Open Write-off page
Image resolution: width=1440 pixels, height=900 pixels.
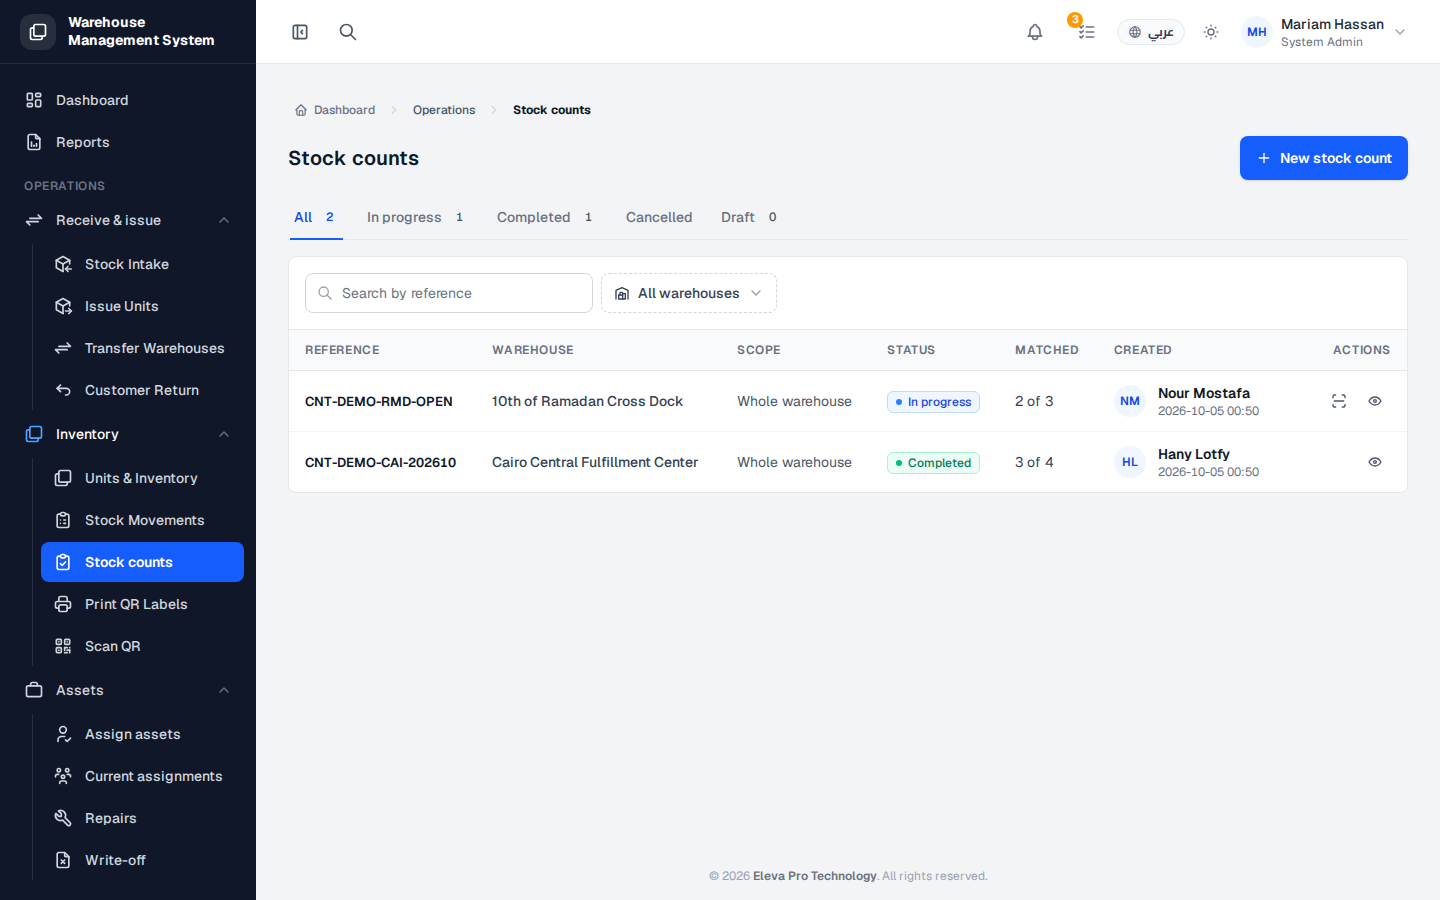point(142,860)
